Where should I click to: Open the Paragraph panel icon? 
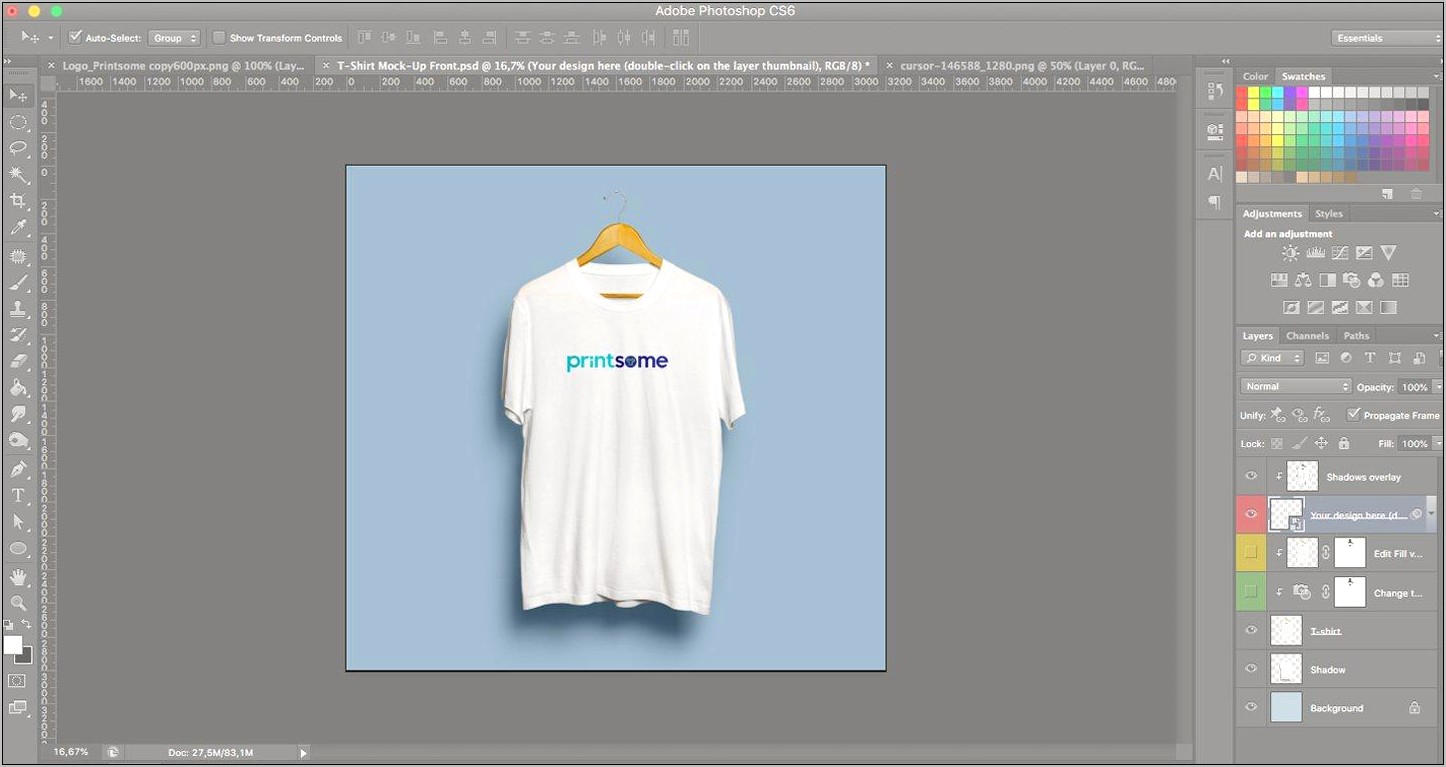pos(1215,202)
